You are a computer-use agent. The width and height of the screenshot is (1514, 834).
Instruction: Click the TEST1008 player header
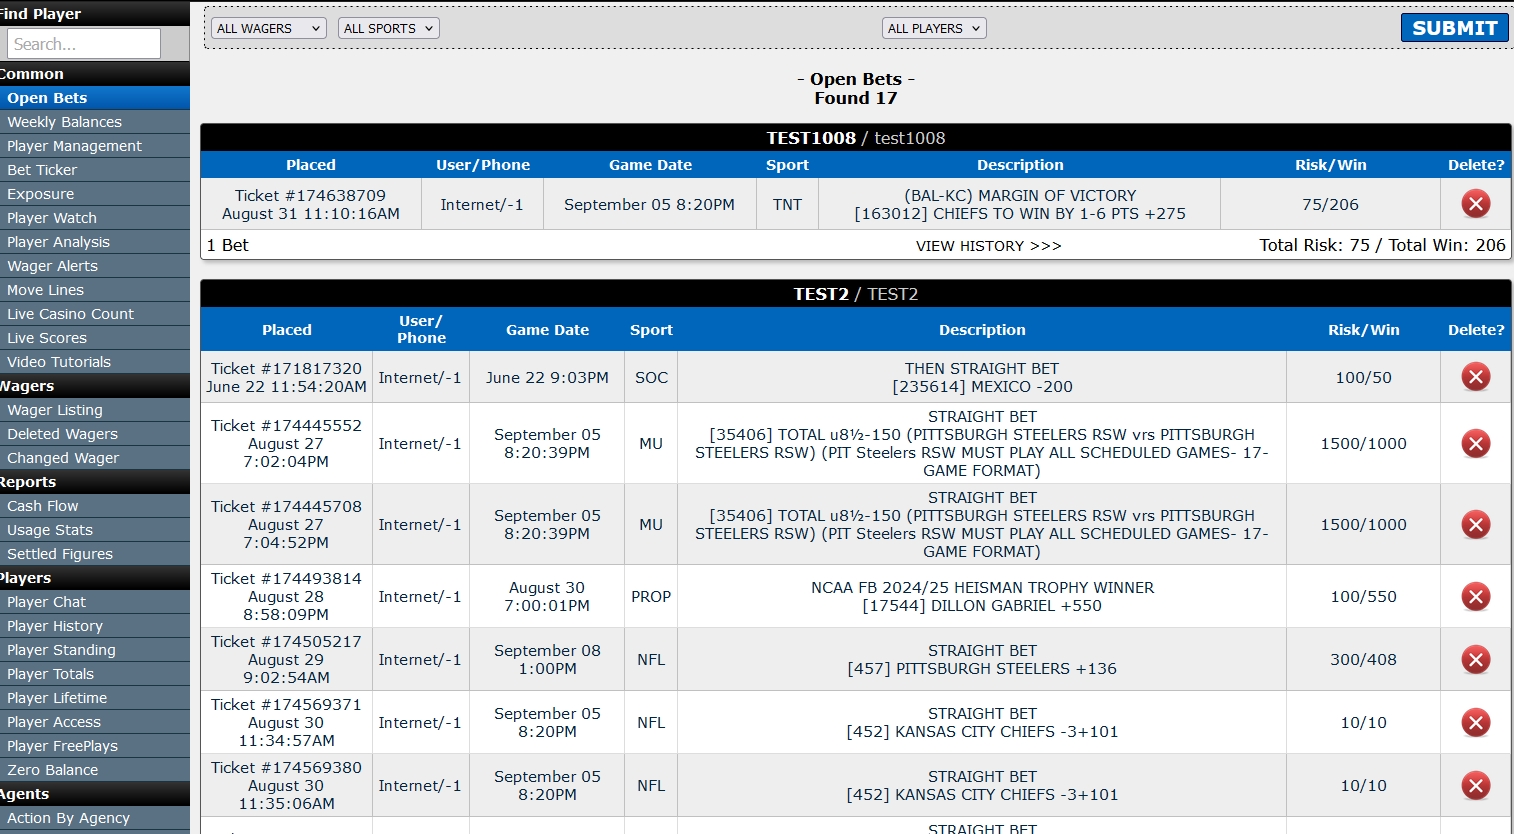point(856,138)
